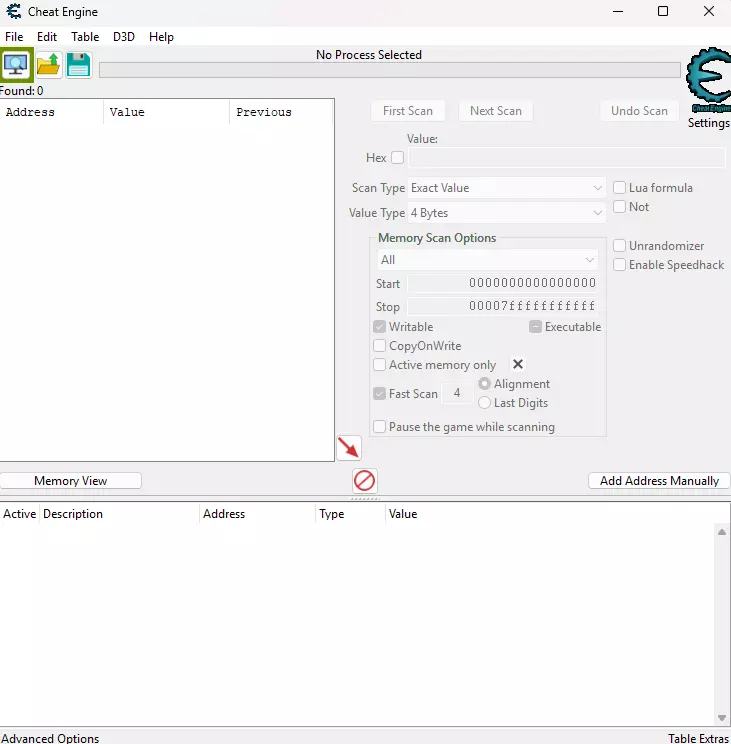Check Enable Speedhack

[x=620, y=265]
